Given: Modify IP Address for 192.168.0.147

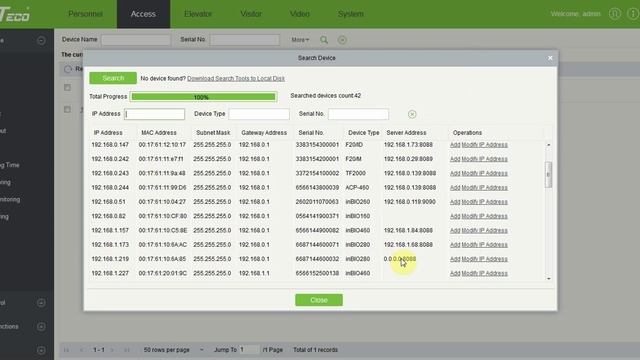Looking at the screenshot, I should coord(484,145).
